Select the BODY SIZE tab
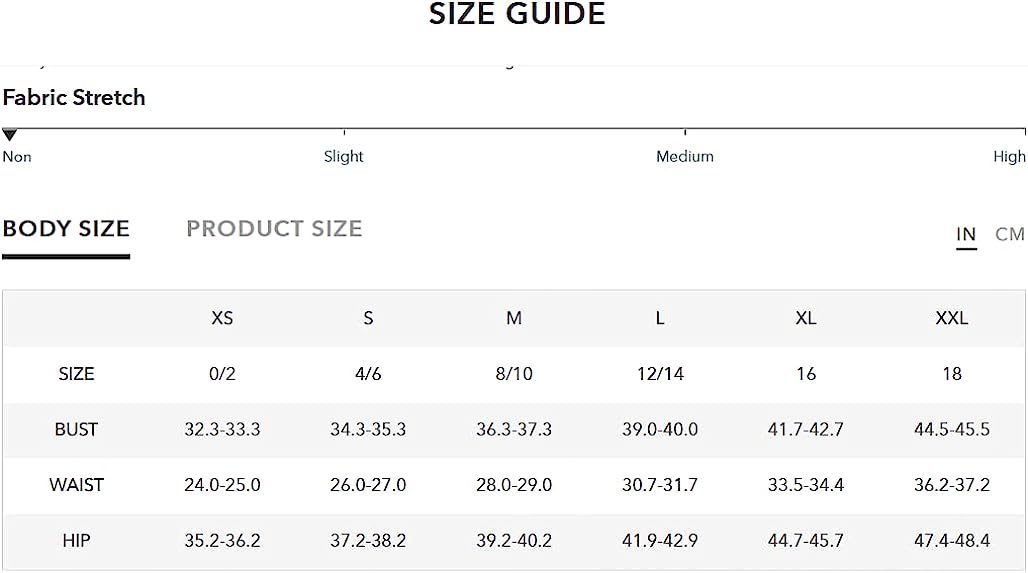1028x573 pixels. pyautogui.click(x=66, y=228)
